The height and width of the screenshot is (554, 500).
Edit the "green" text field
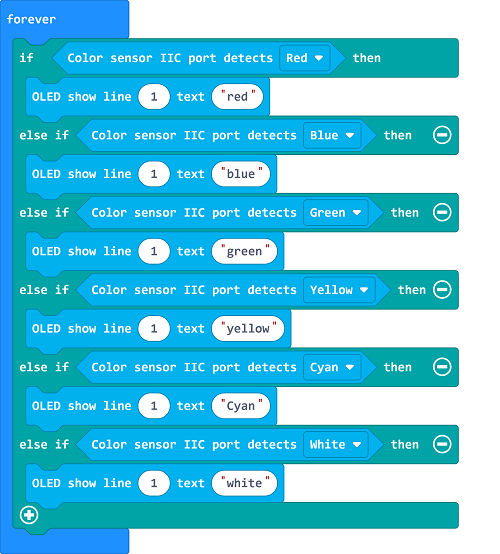pyautogui.click(x=245, y=251)
